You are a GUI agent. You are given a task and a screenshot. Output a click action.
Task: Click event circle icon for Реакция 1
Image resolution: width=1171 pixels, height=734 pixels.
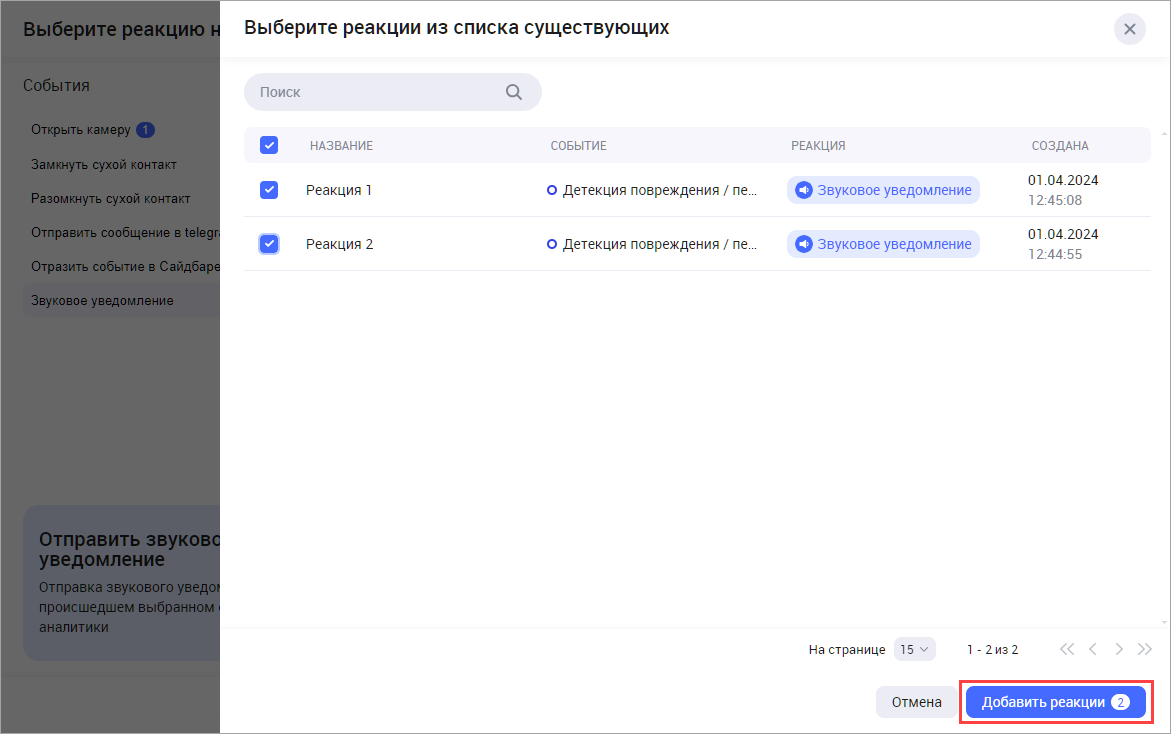(x=552, y=190)
